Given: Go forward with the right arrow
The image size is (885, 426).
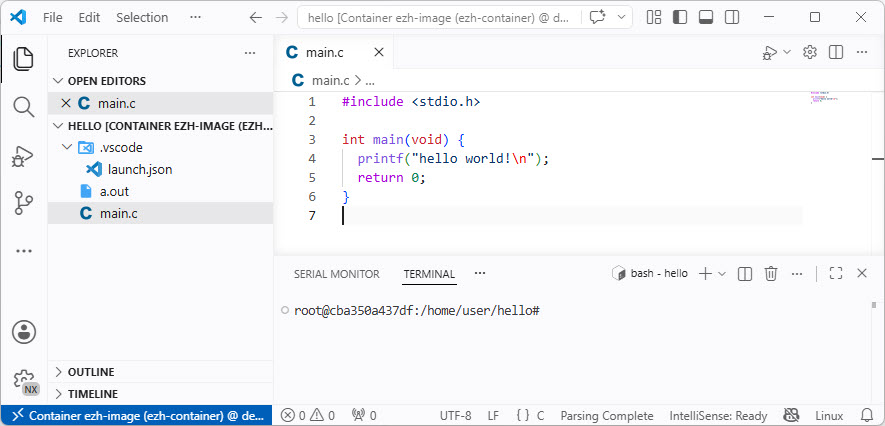Looking at the screenshot, I should (x=281, y=17).
